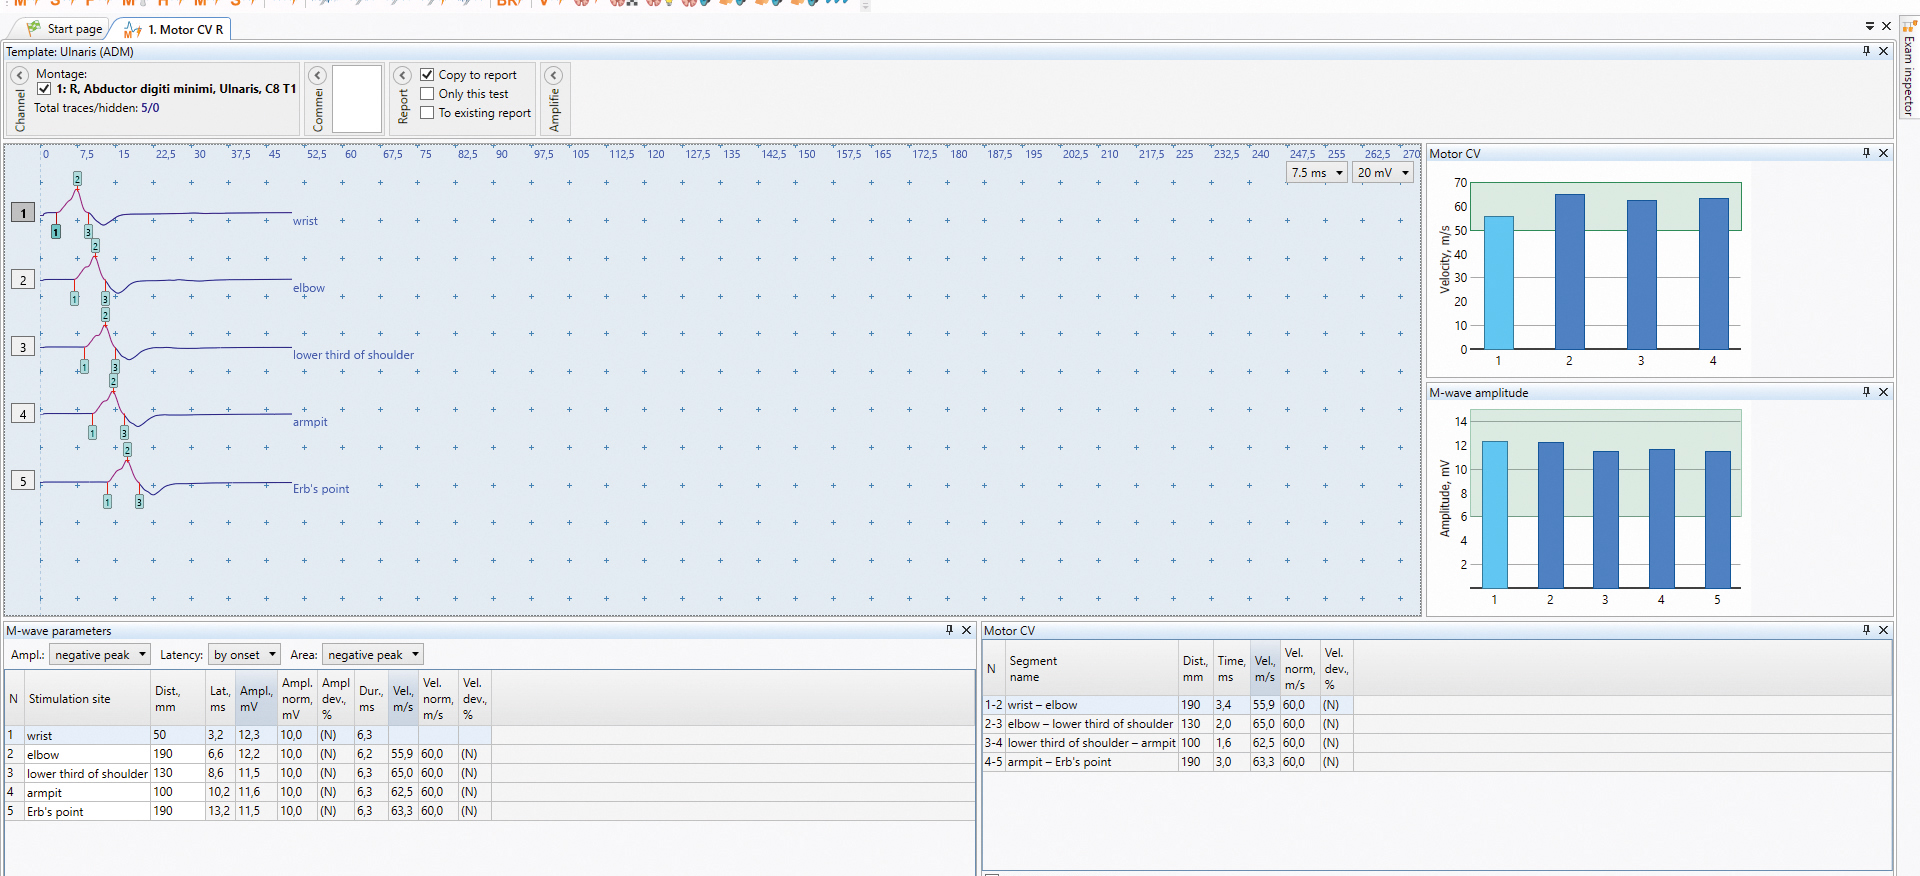Viewport: 1920px width, 876px height.
Task: Select peak marker 2 above wrist trace
Action: pyautogui.click(x=77, y=179)
